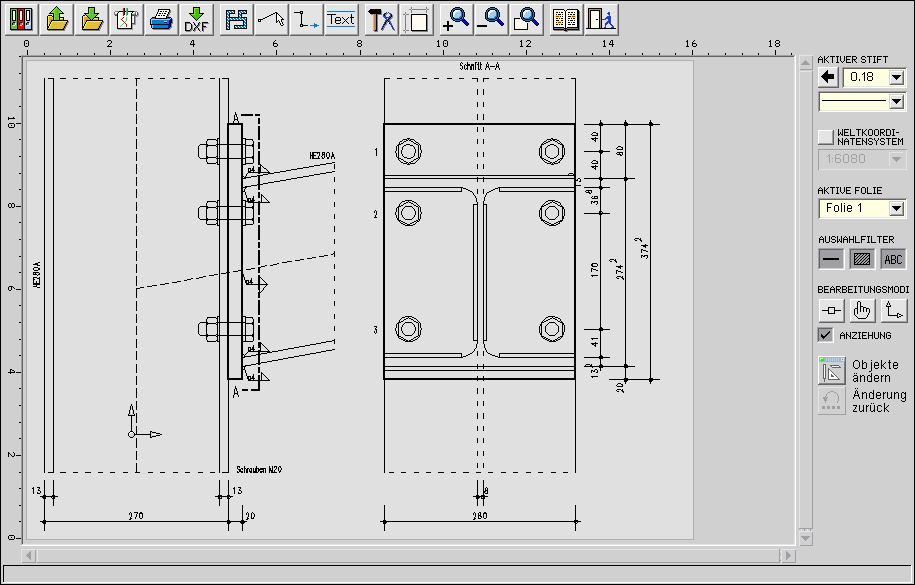Disable the Anziehung snap checkbox

coord(825,335)
